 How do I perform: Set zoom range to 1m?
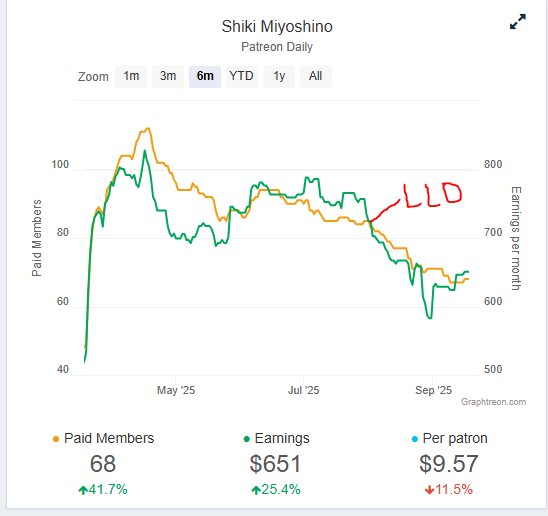pos(131,76)
